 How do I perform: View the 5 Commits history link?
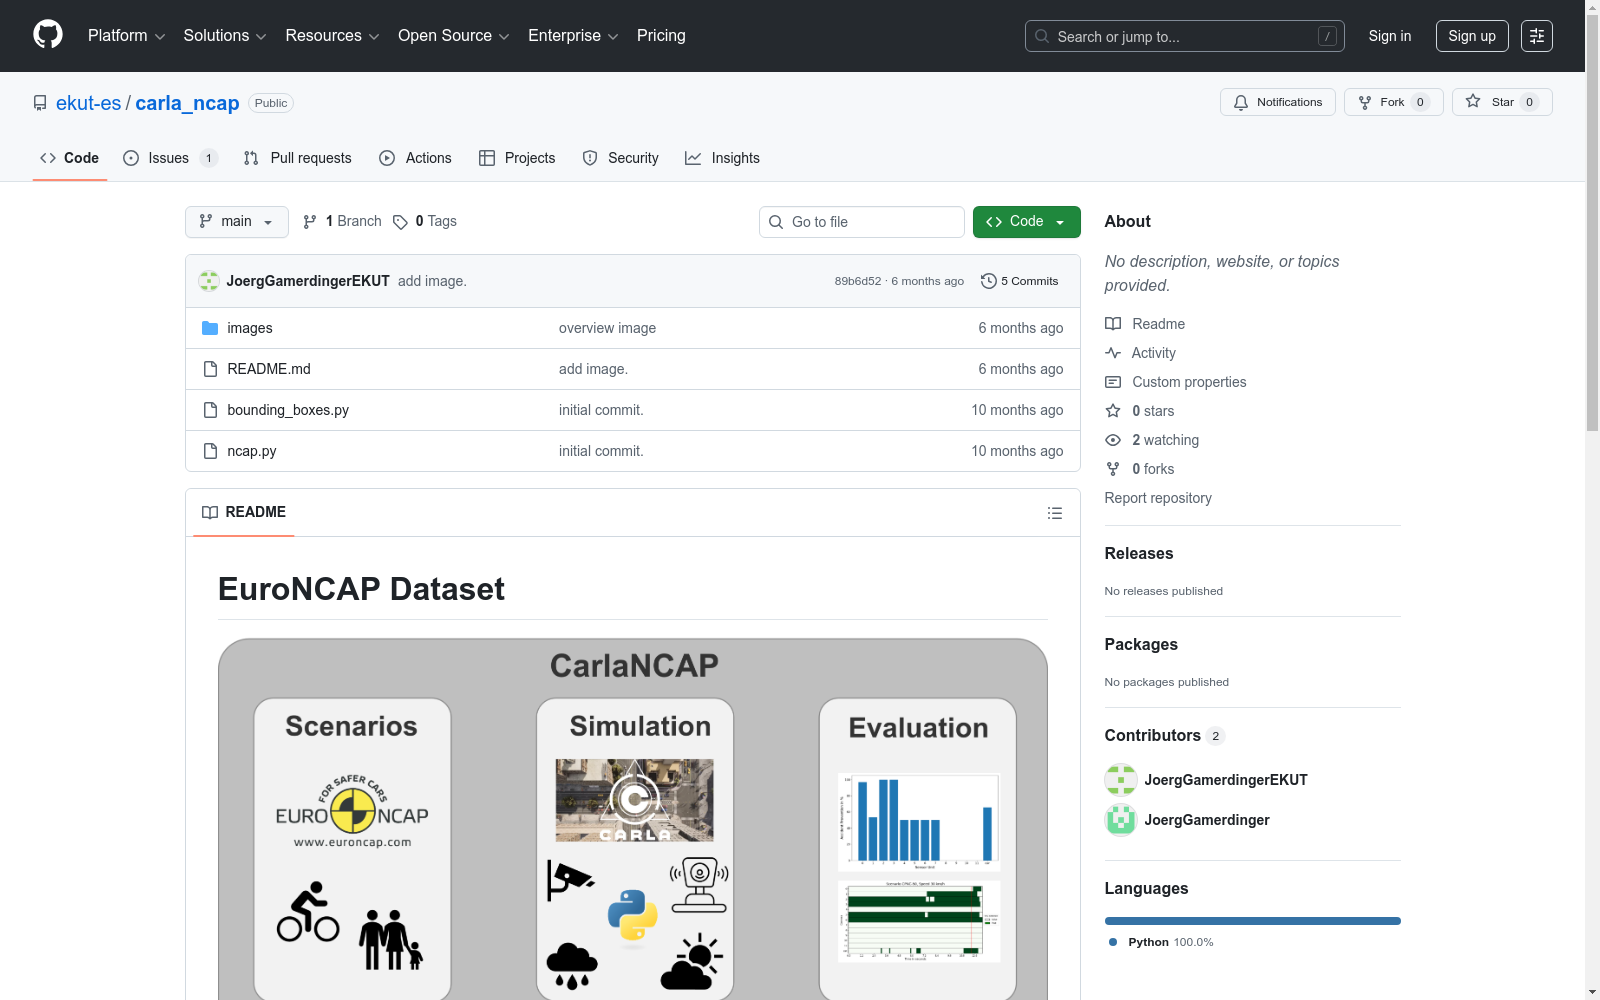1020,281
